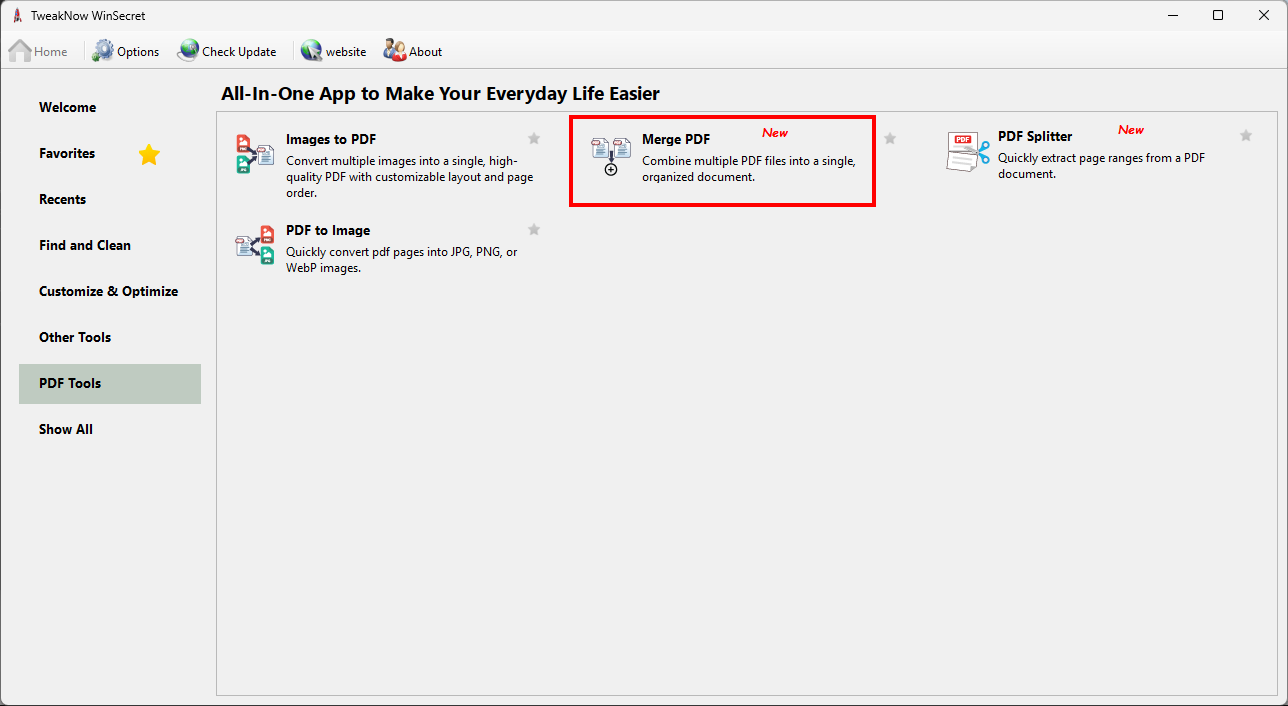Click the 'Quickly convert pdf pages' description
Screen dimensions: 1288x706
[402, 260]
